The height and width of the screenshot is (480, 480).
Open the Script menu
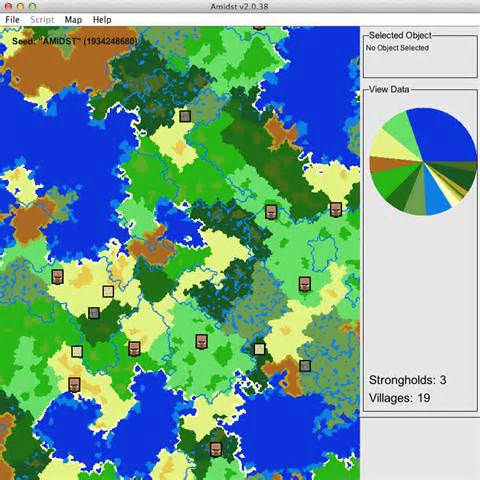[x=42, y=20]
